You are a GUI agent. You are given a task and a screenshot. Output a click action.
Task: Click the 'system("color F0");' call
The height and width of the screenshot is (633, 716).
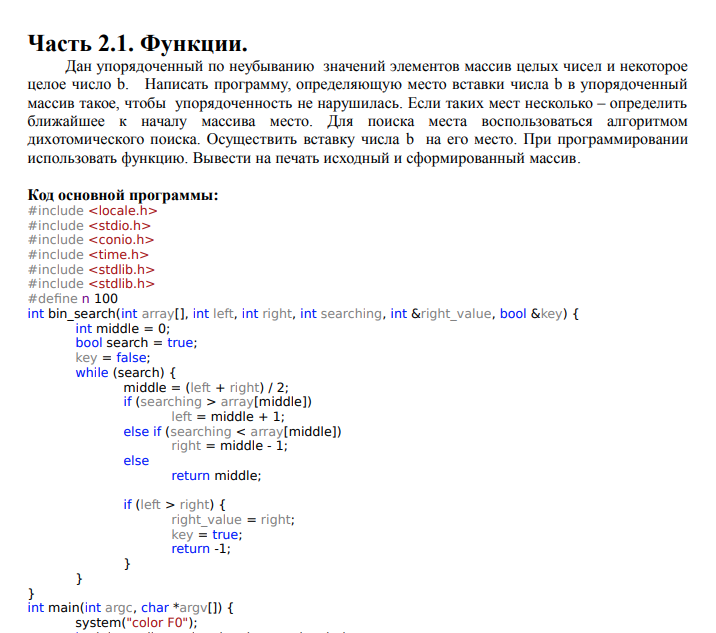(137, 623)
